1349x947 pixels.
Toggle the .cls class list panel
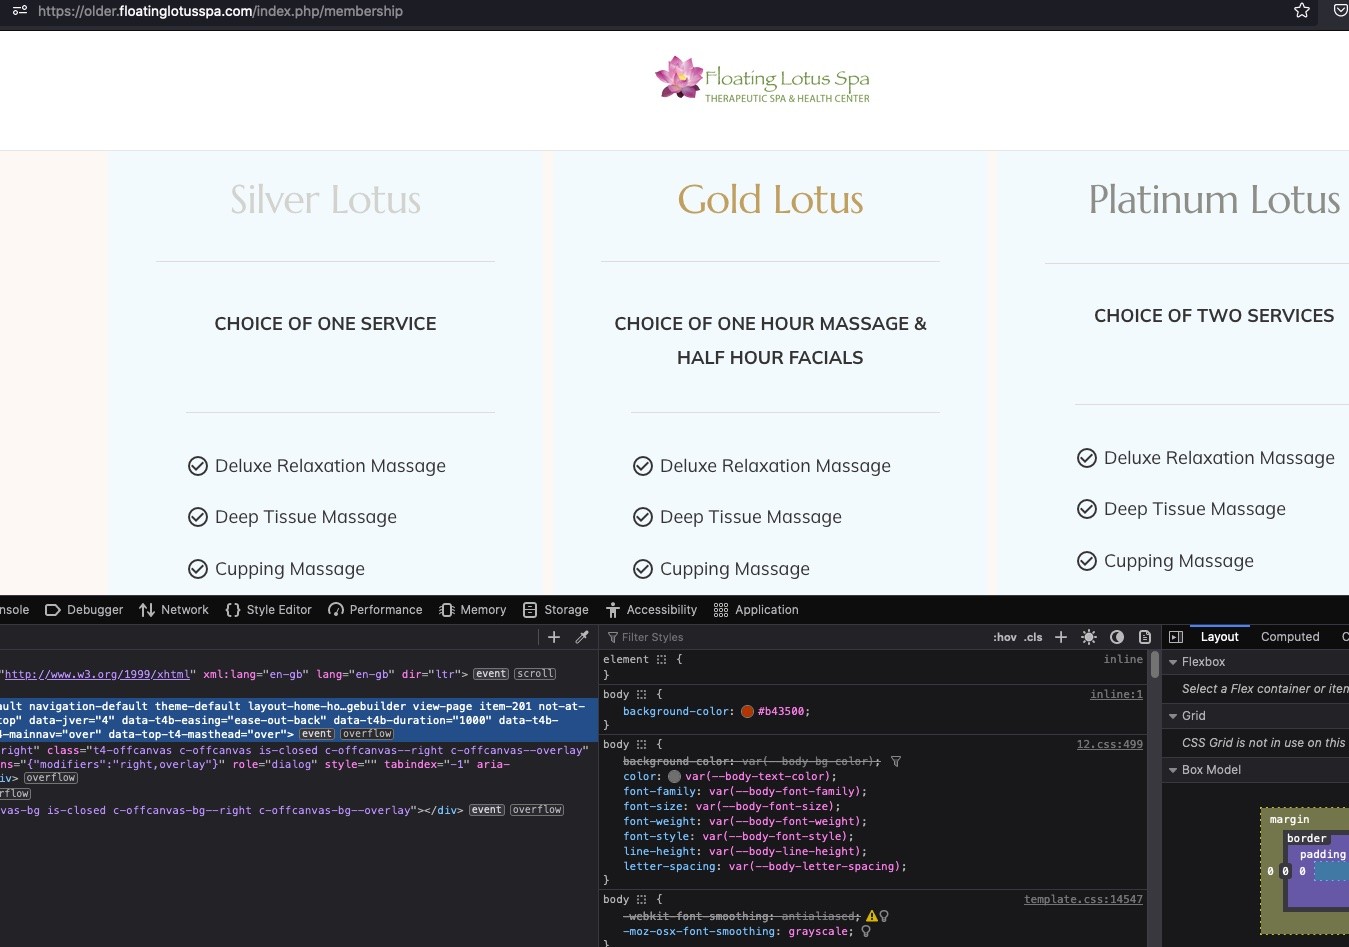[1033, 637]
